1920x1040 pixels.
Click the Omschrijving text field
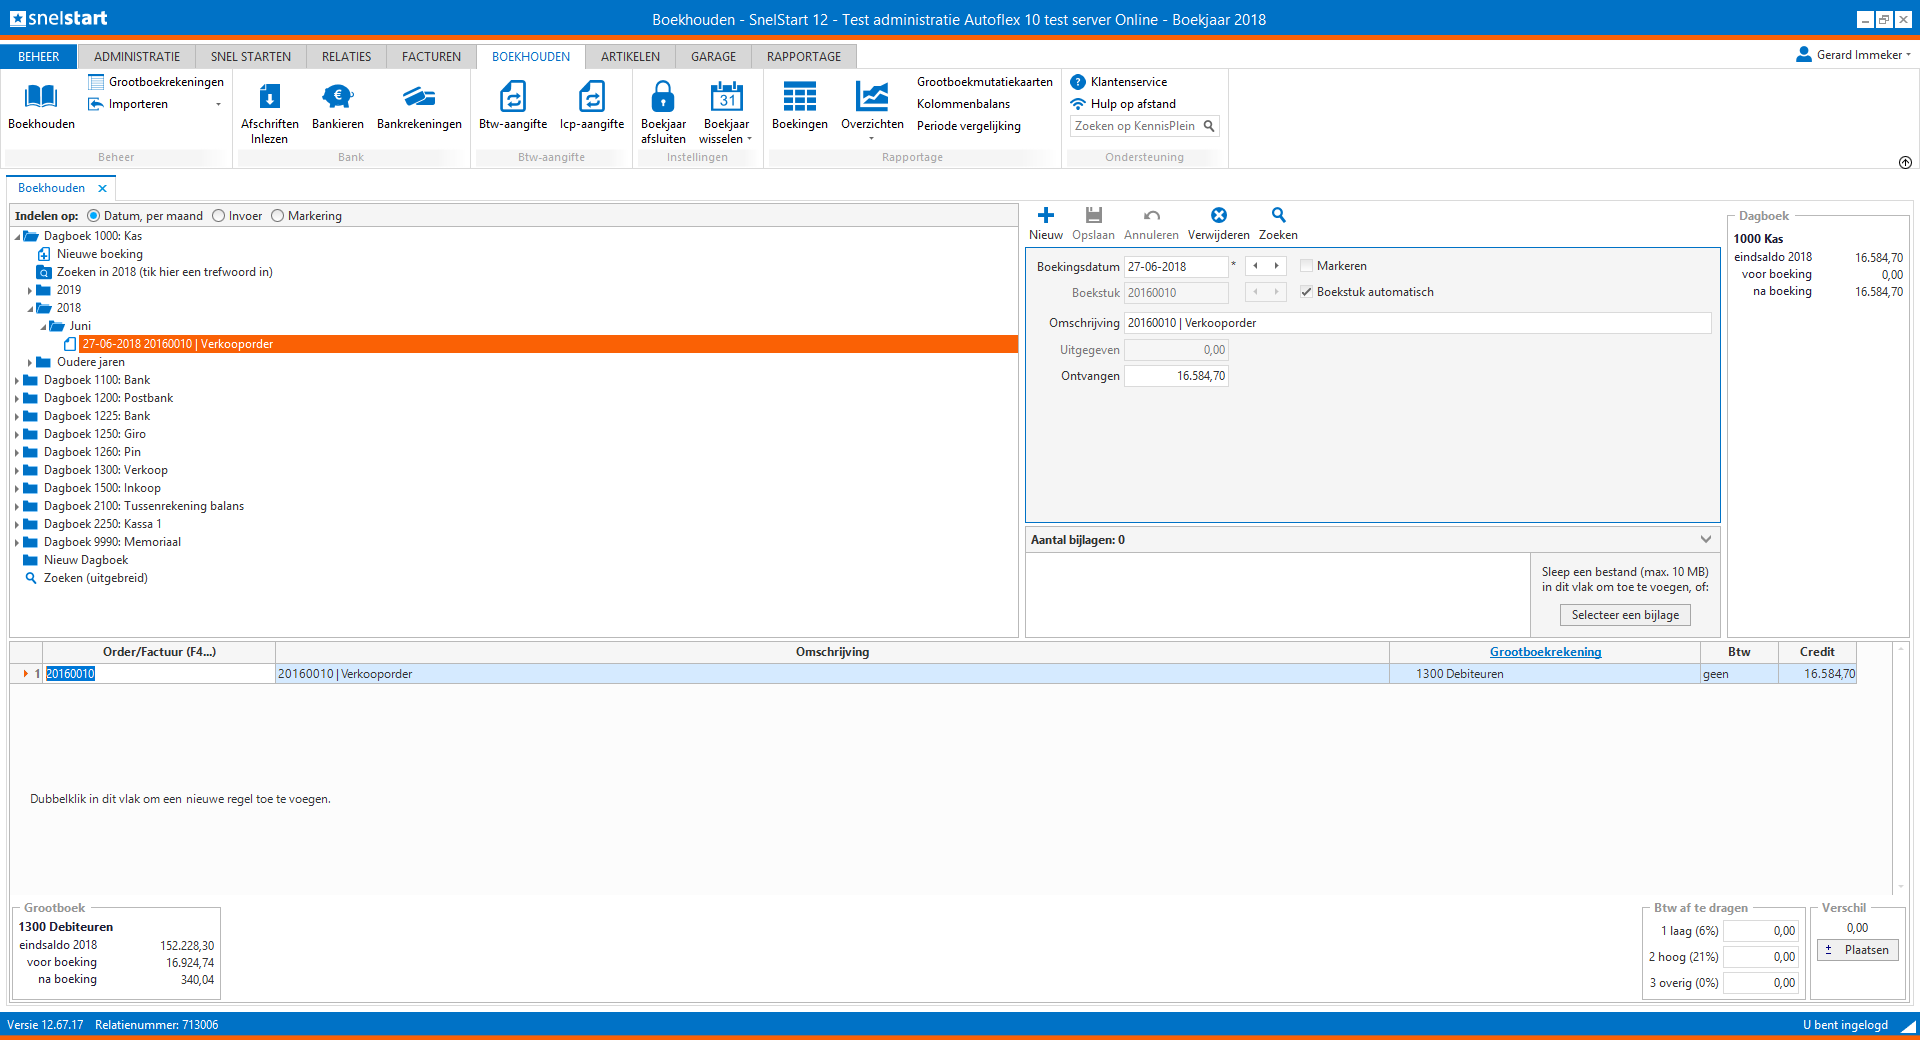[x=1416, y=323]
